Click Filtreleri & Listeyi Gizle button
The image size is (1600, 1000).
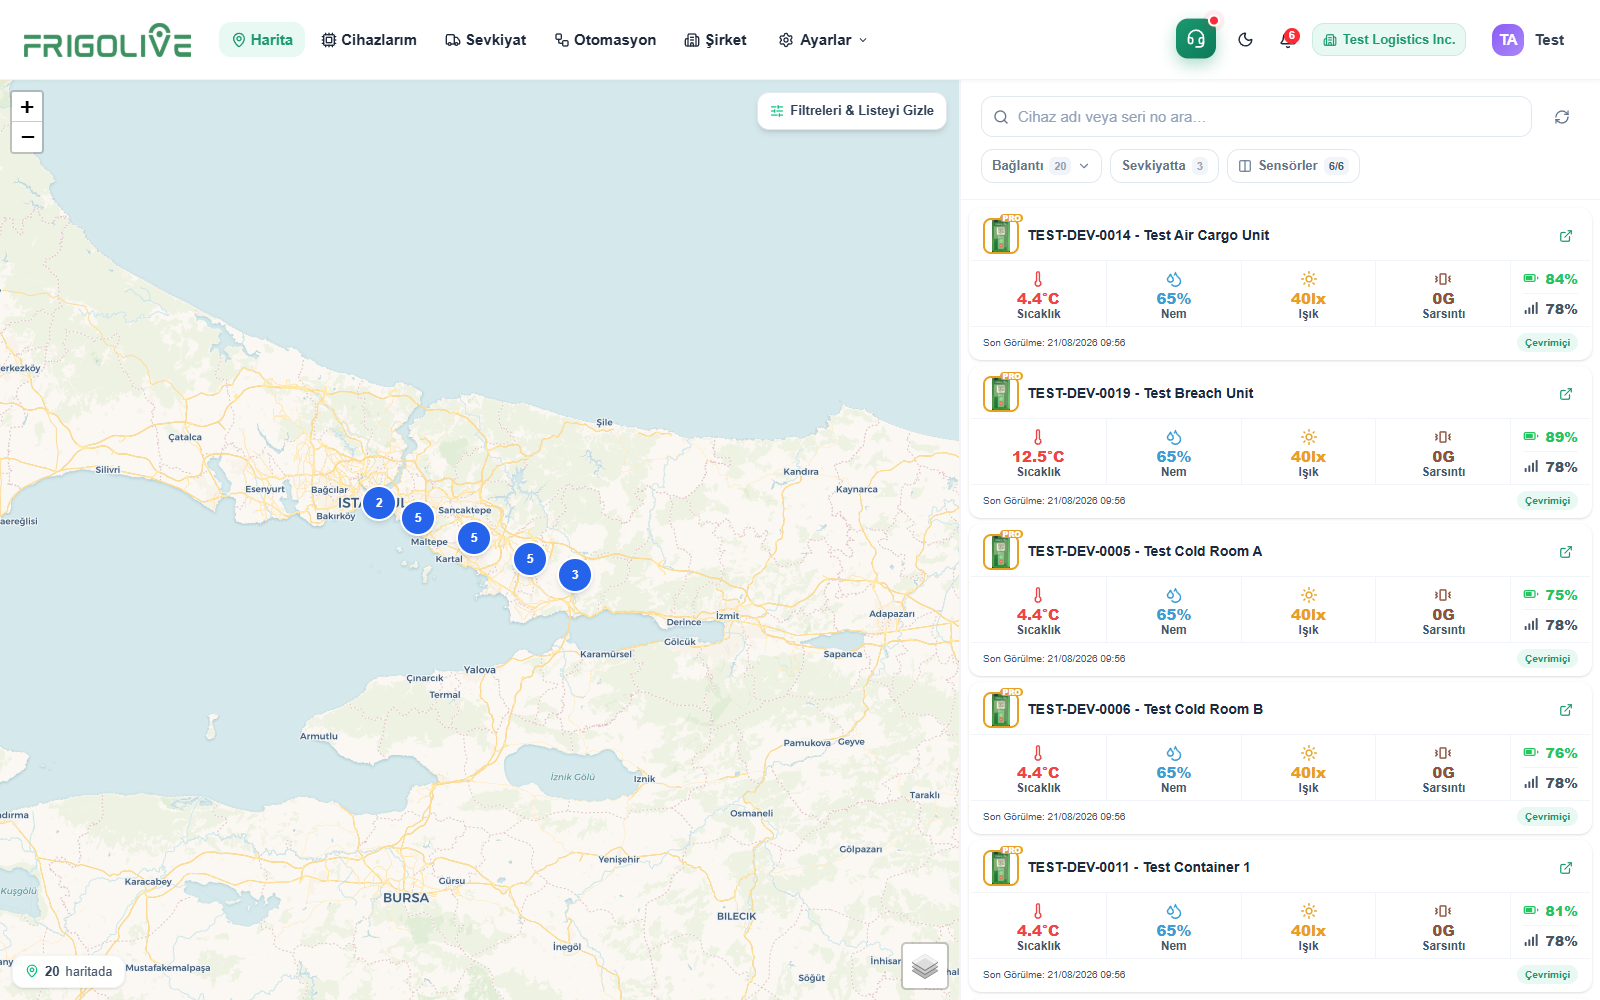click(852, 111)
